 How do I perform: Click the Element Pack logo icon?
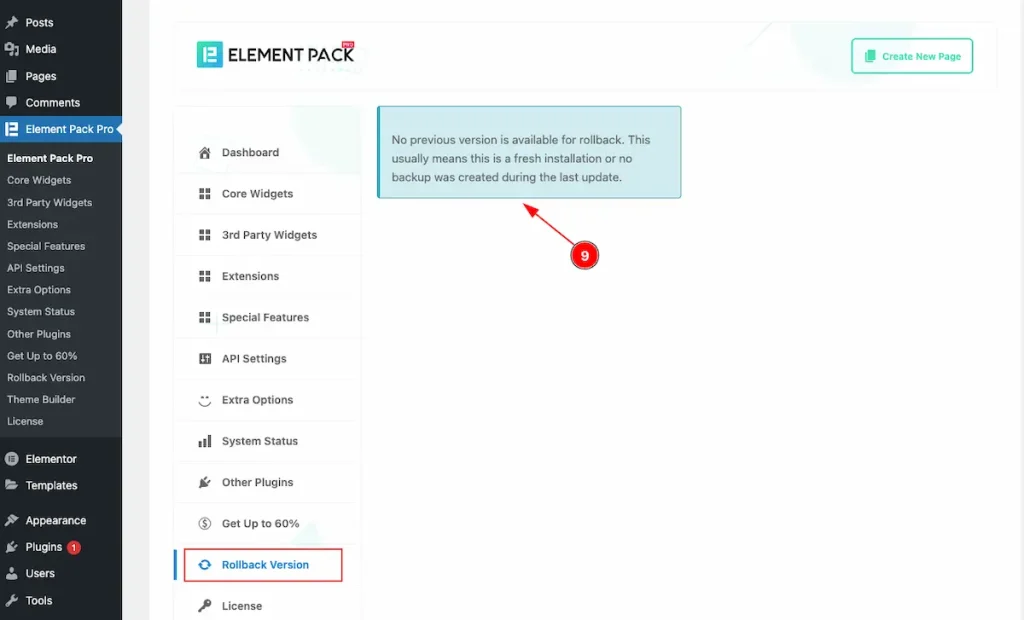pos(210,54)
